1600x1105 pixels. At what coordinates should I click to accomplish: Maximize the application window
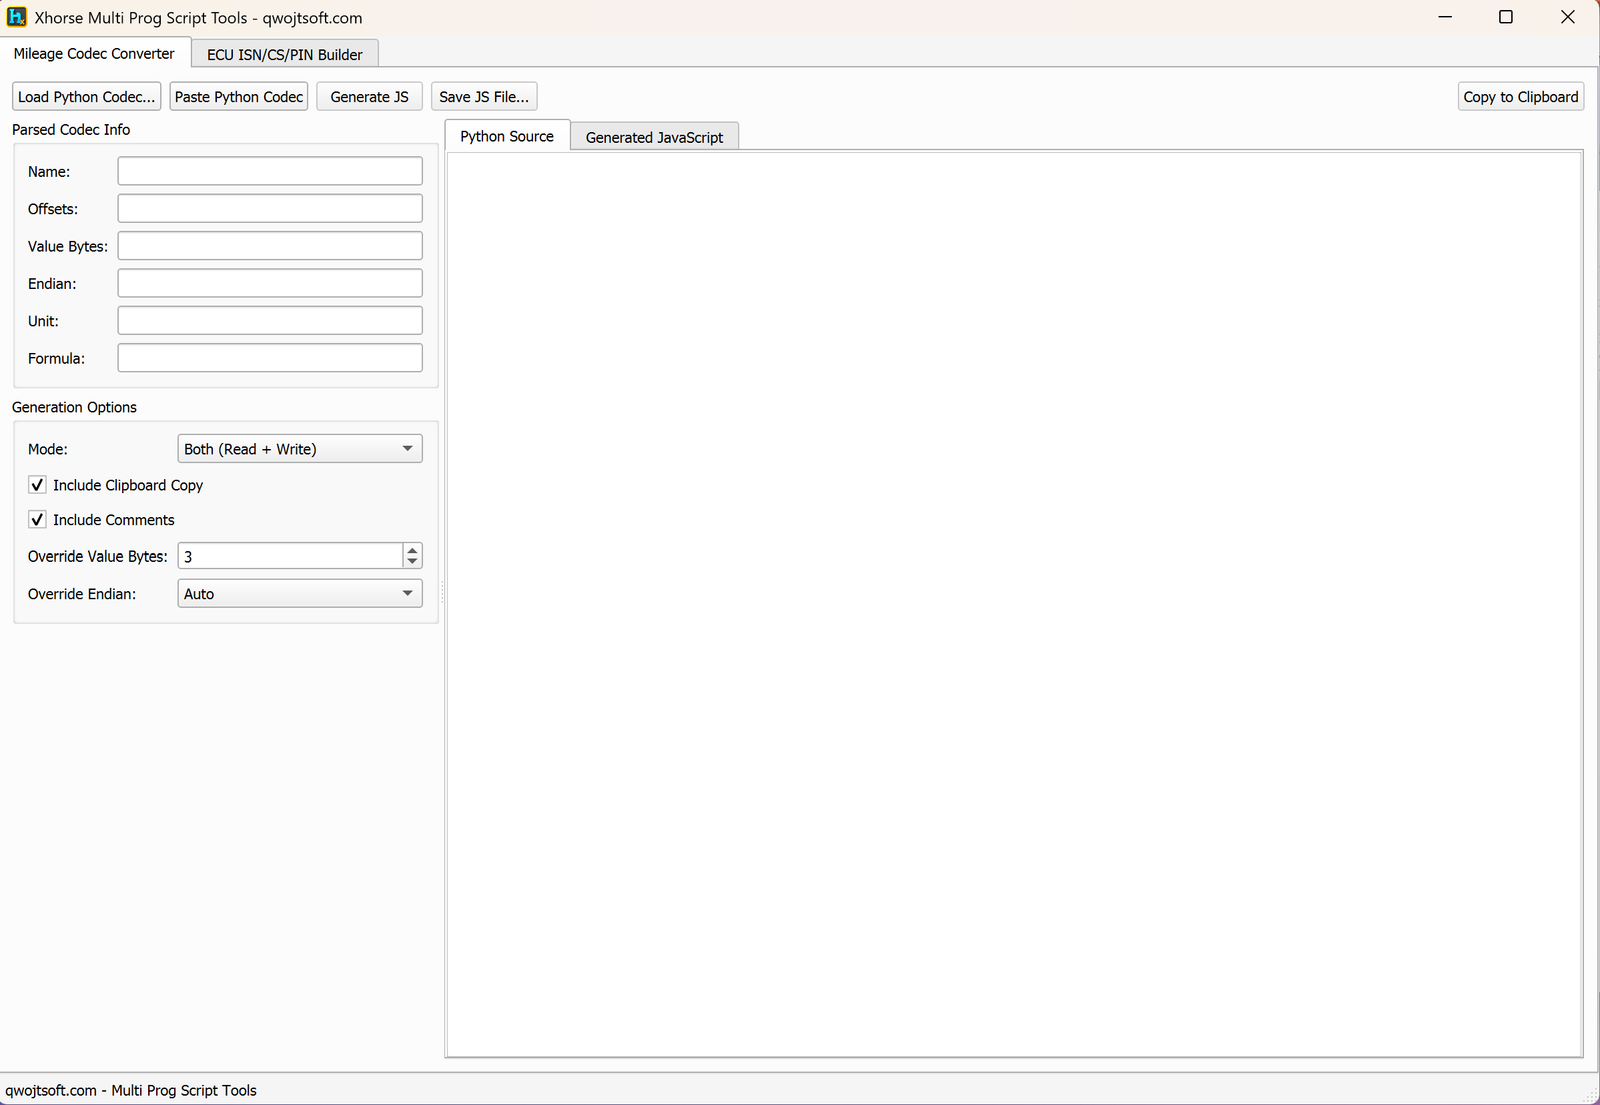1506,17
